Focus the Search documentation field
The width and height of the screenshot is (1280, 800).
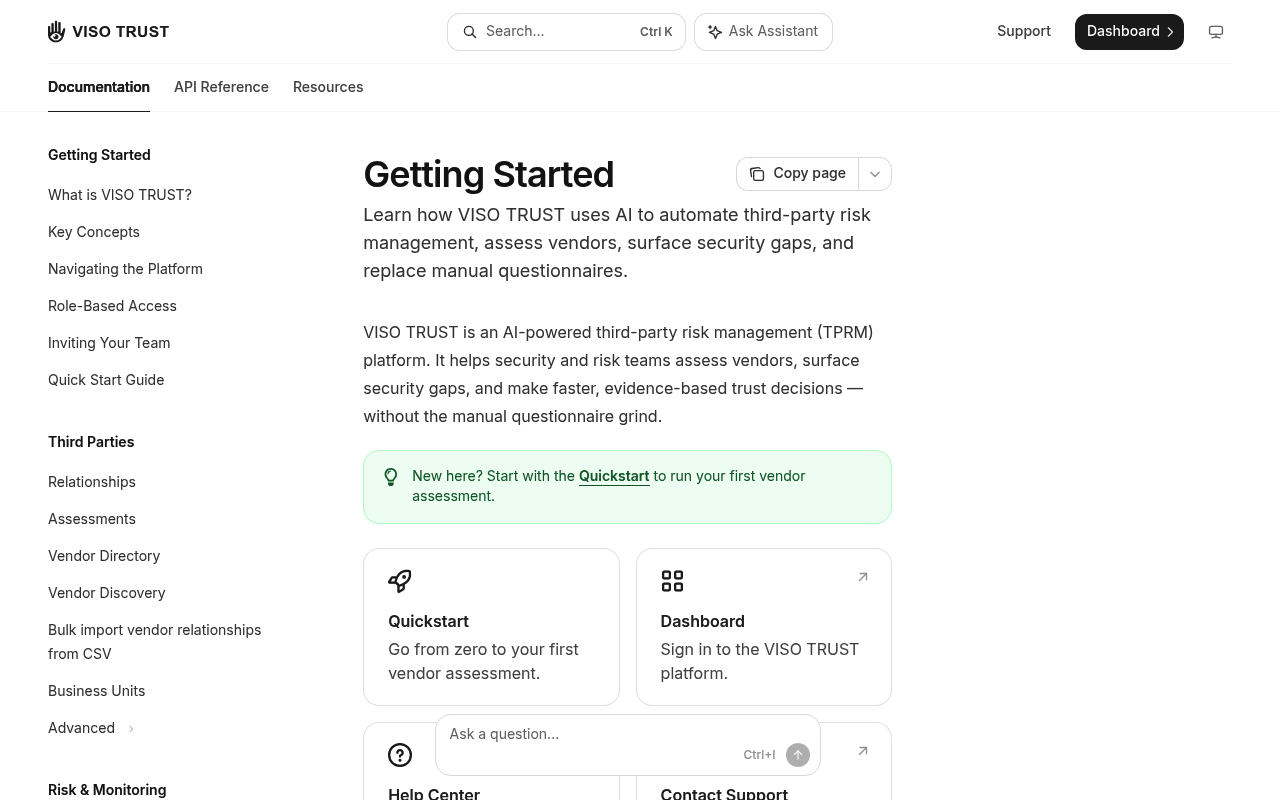pos(566,32)
